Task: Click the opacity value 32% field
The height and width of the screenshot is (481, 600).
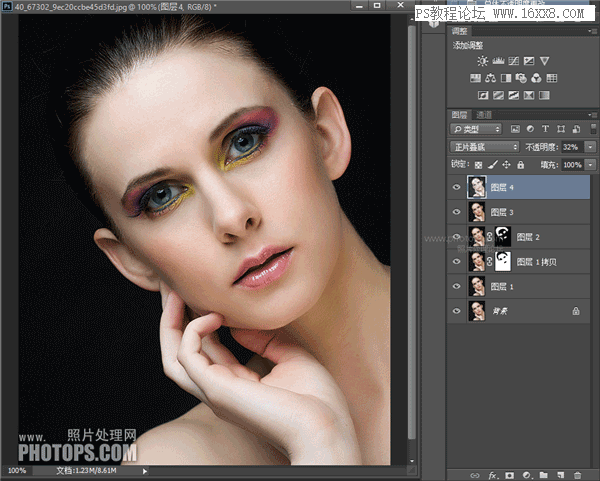Action: click(x=572, y=147)
